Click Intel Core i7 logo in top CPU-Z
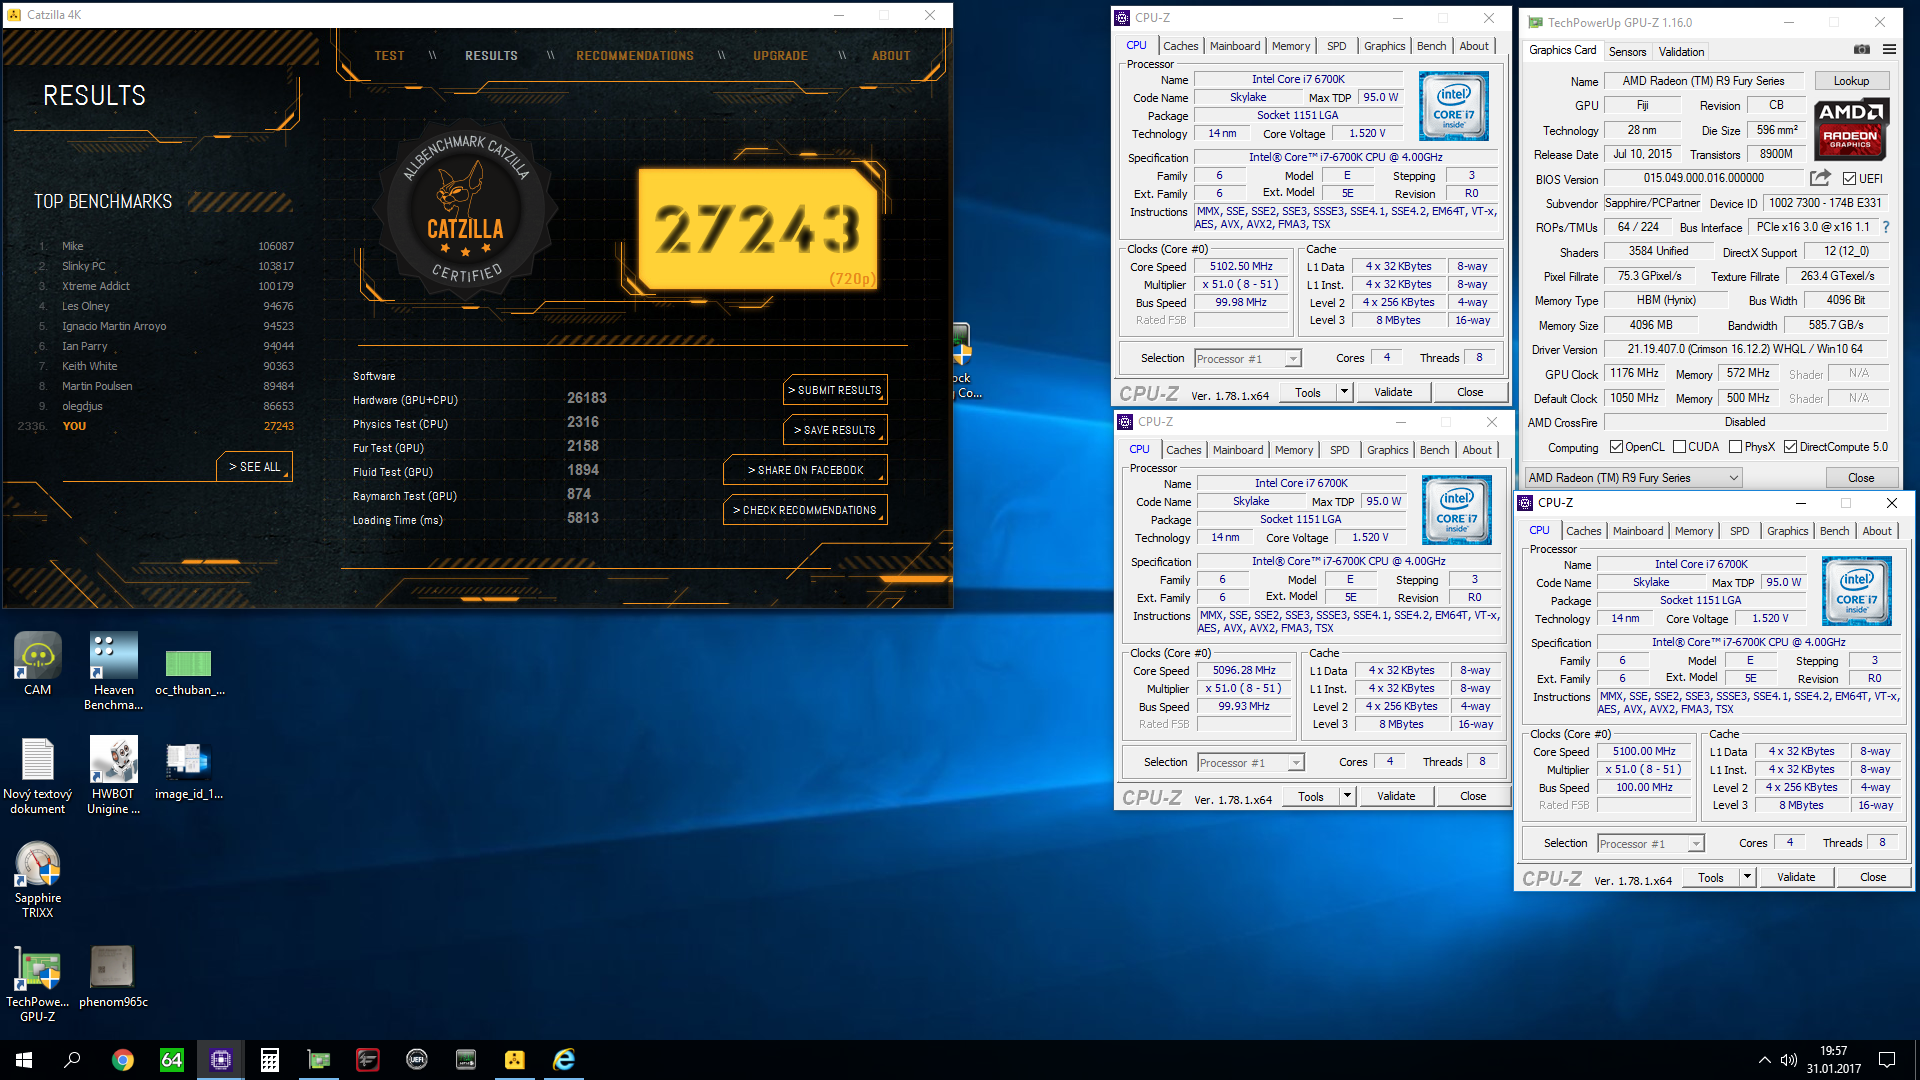Viewport: 1920px width, 1080px height. [1453, 106]
